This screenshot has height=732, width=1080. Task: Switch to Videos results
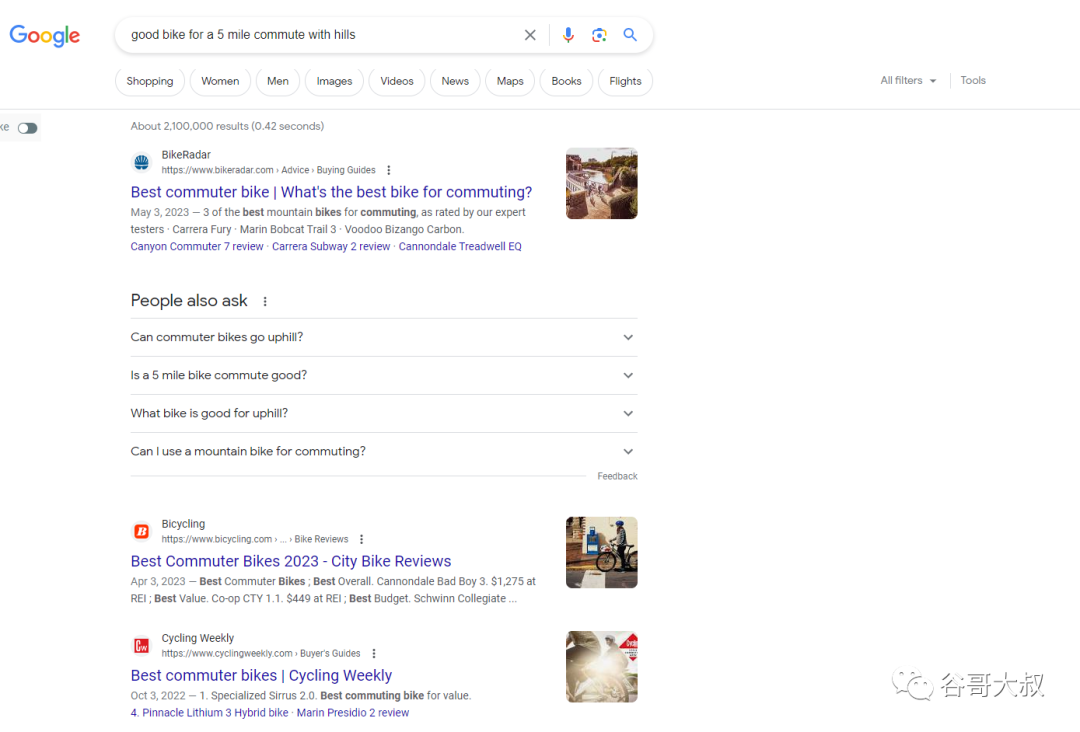[x=397, y=81]
